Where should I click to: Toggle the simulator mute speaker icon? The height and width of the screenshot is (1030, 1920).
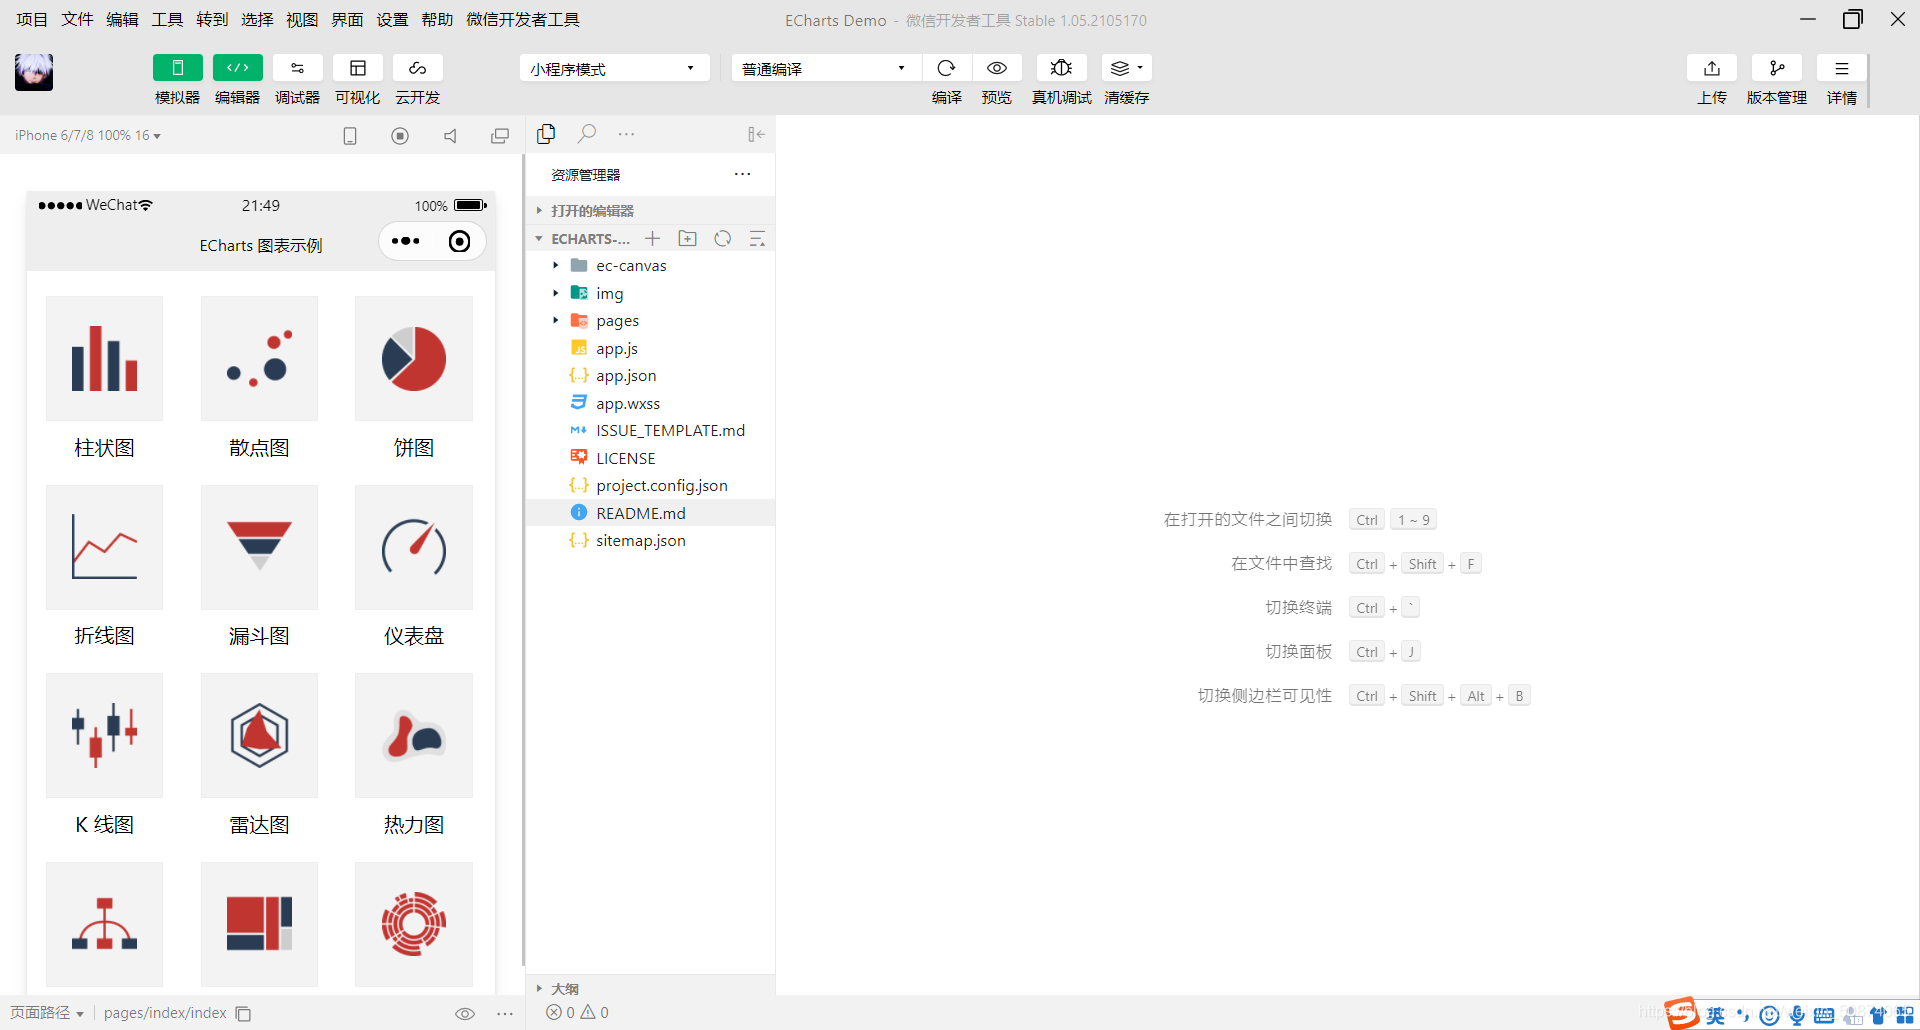tap(450, 136)
